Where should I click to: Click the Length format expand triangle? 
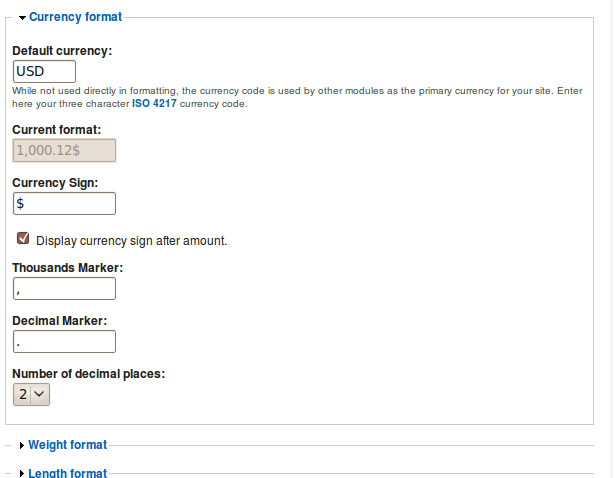pyautogui.click(x=22, y=473)
